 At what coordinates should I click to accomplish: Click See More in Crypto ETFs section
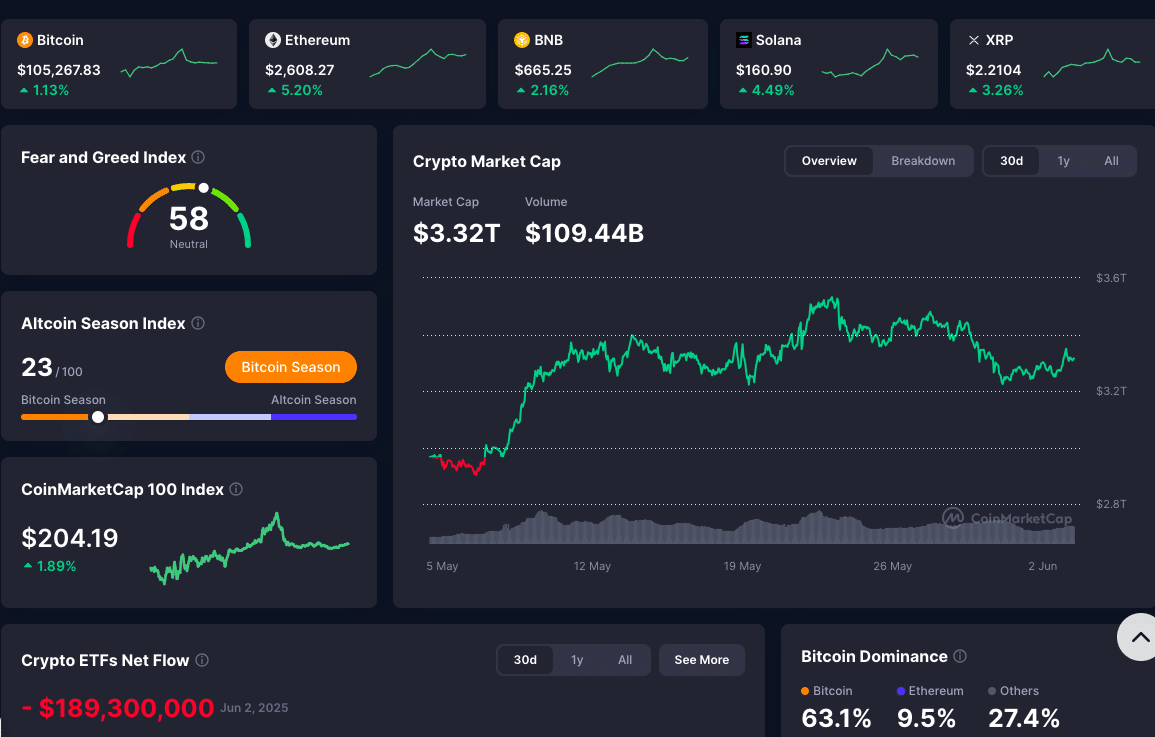[702, 660]
